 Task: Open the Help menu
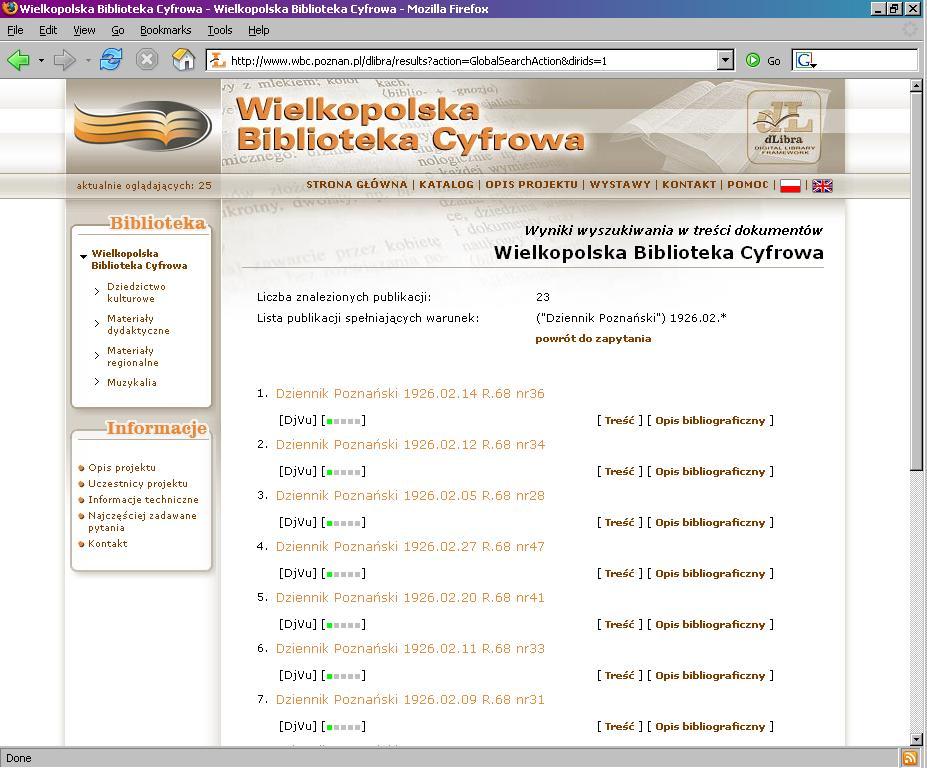coord(258,30)
